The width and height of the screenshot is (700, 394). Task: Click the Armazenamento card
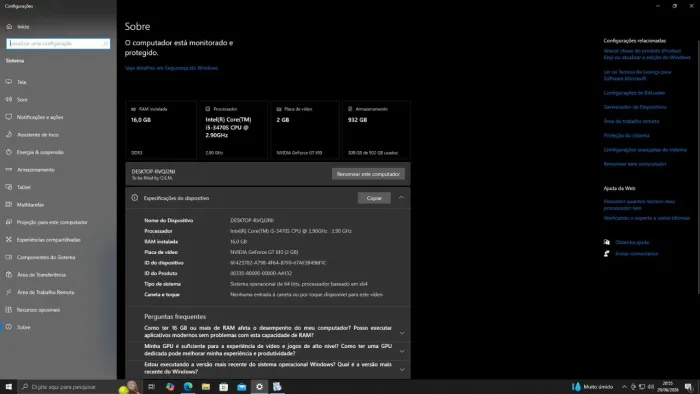376,130
